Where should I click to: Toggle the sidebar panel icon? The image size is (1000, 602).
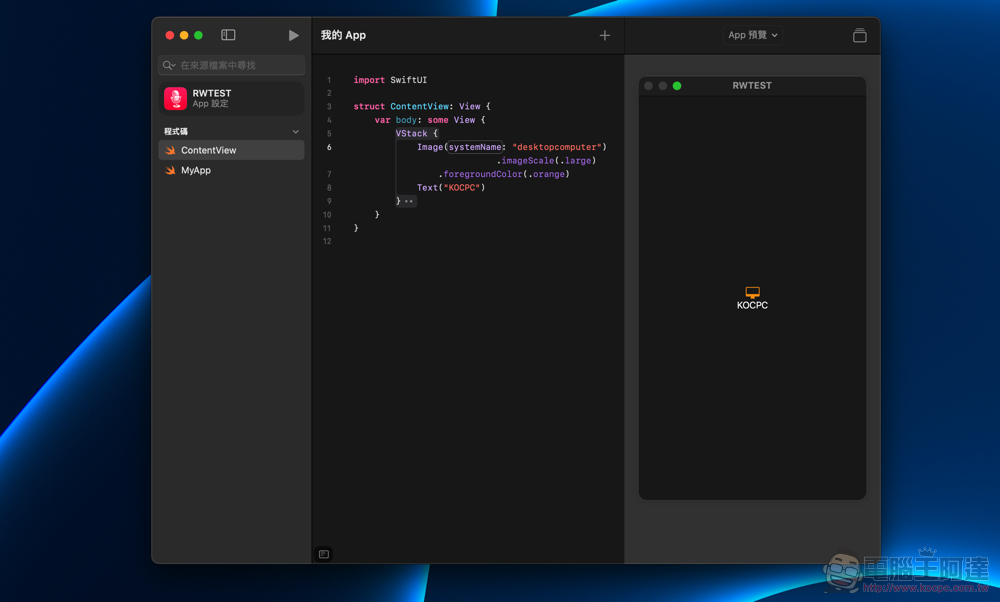click(228, 35)
